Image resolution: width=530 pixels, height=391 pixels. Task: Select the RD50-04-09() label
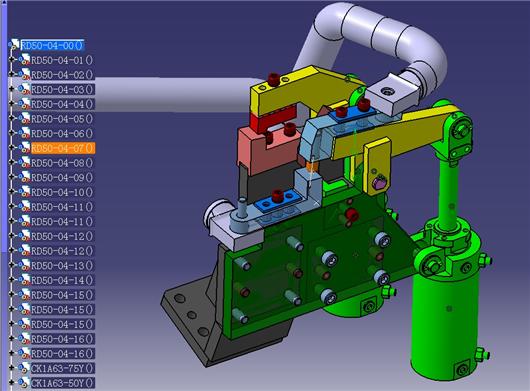(62, 177)
